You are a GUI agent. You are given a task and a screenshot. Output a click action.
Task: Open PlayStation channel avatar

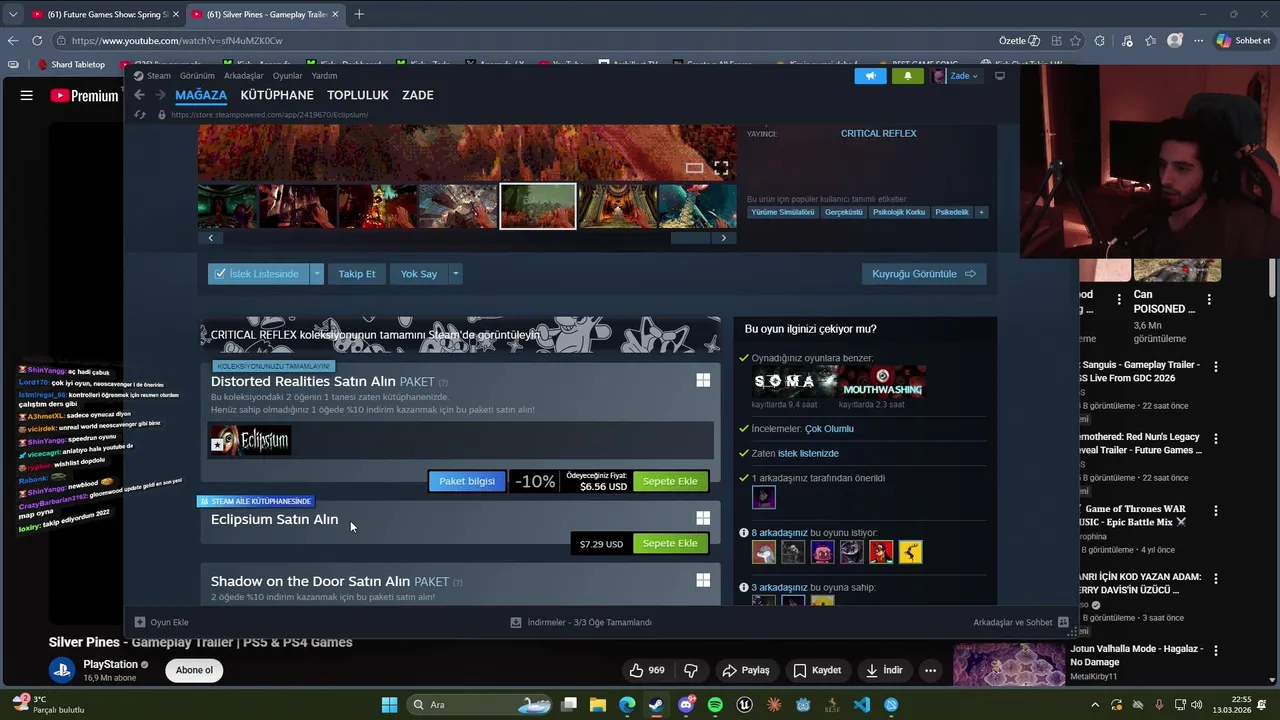(x=62, y=670)
